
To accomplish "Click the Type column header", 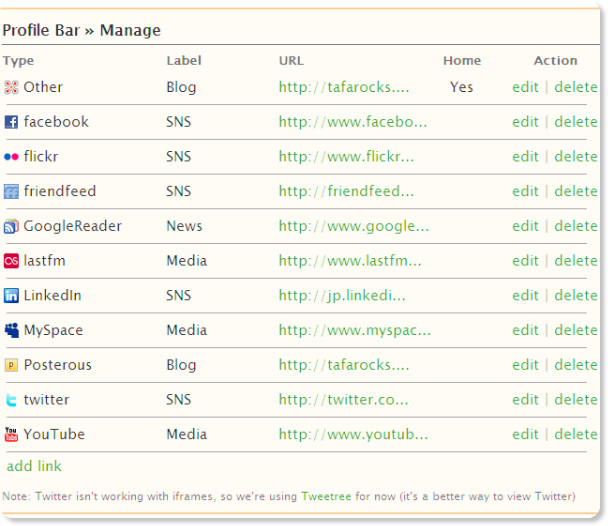I will tap(18, 61).
